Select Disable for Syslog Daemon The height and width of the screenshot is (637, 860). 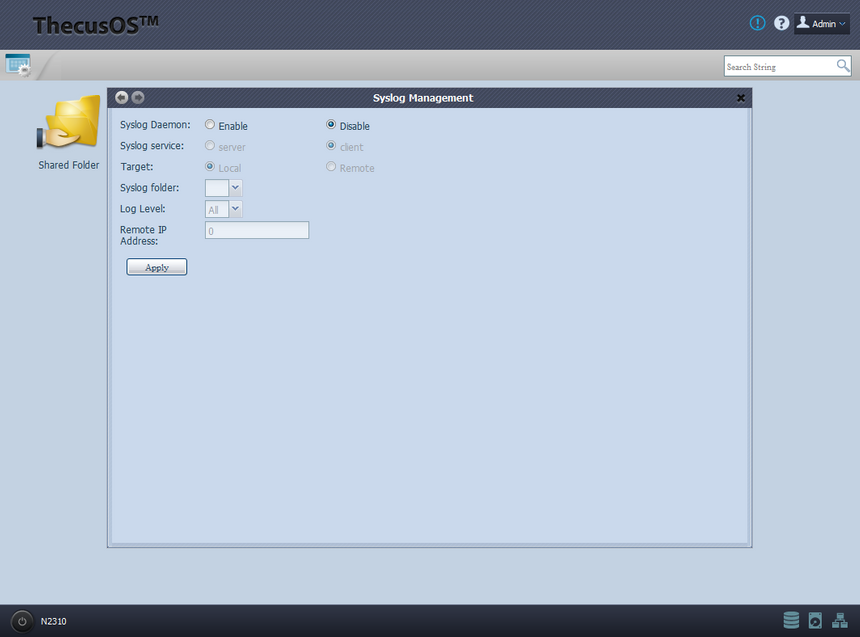[x=331, y=125]
